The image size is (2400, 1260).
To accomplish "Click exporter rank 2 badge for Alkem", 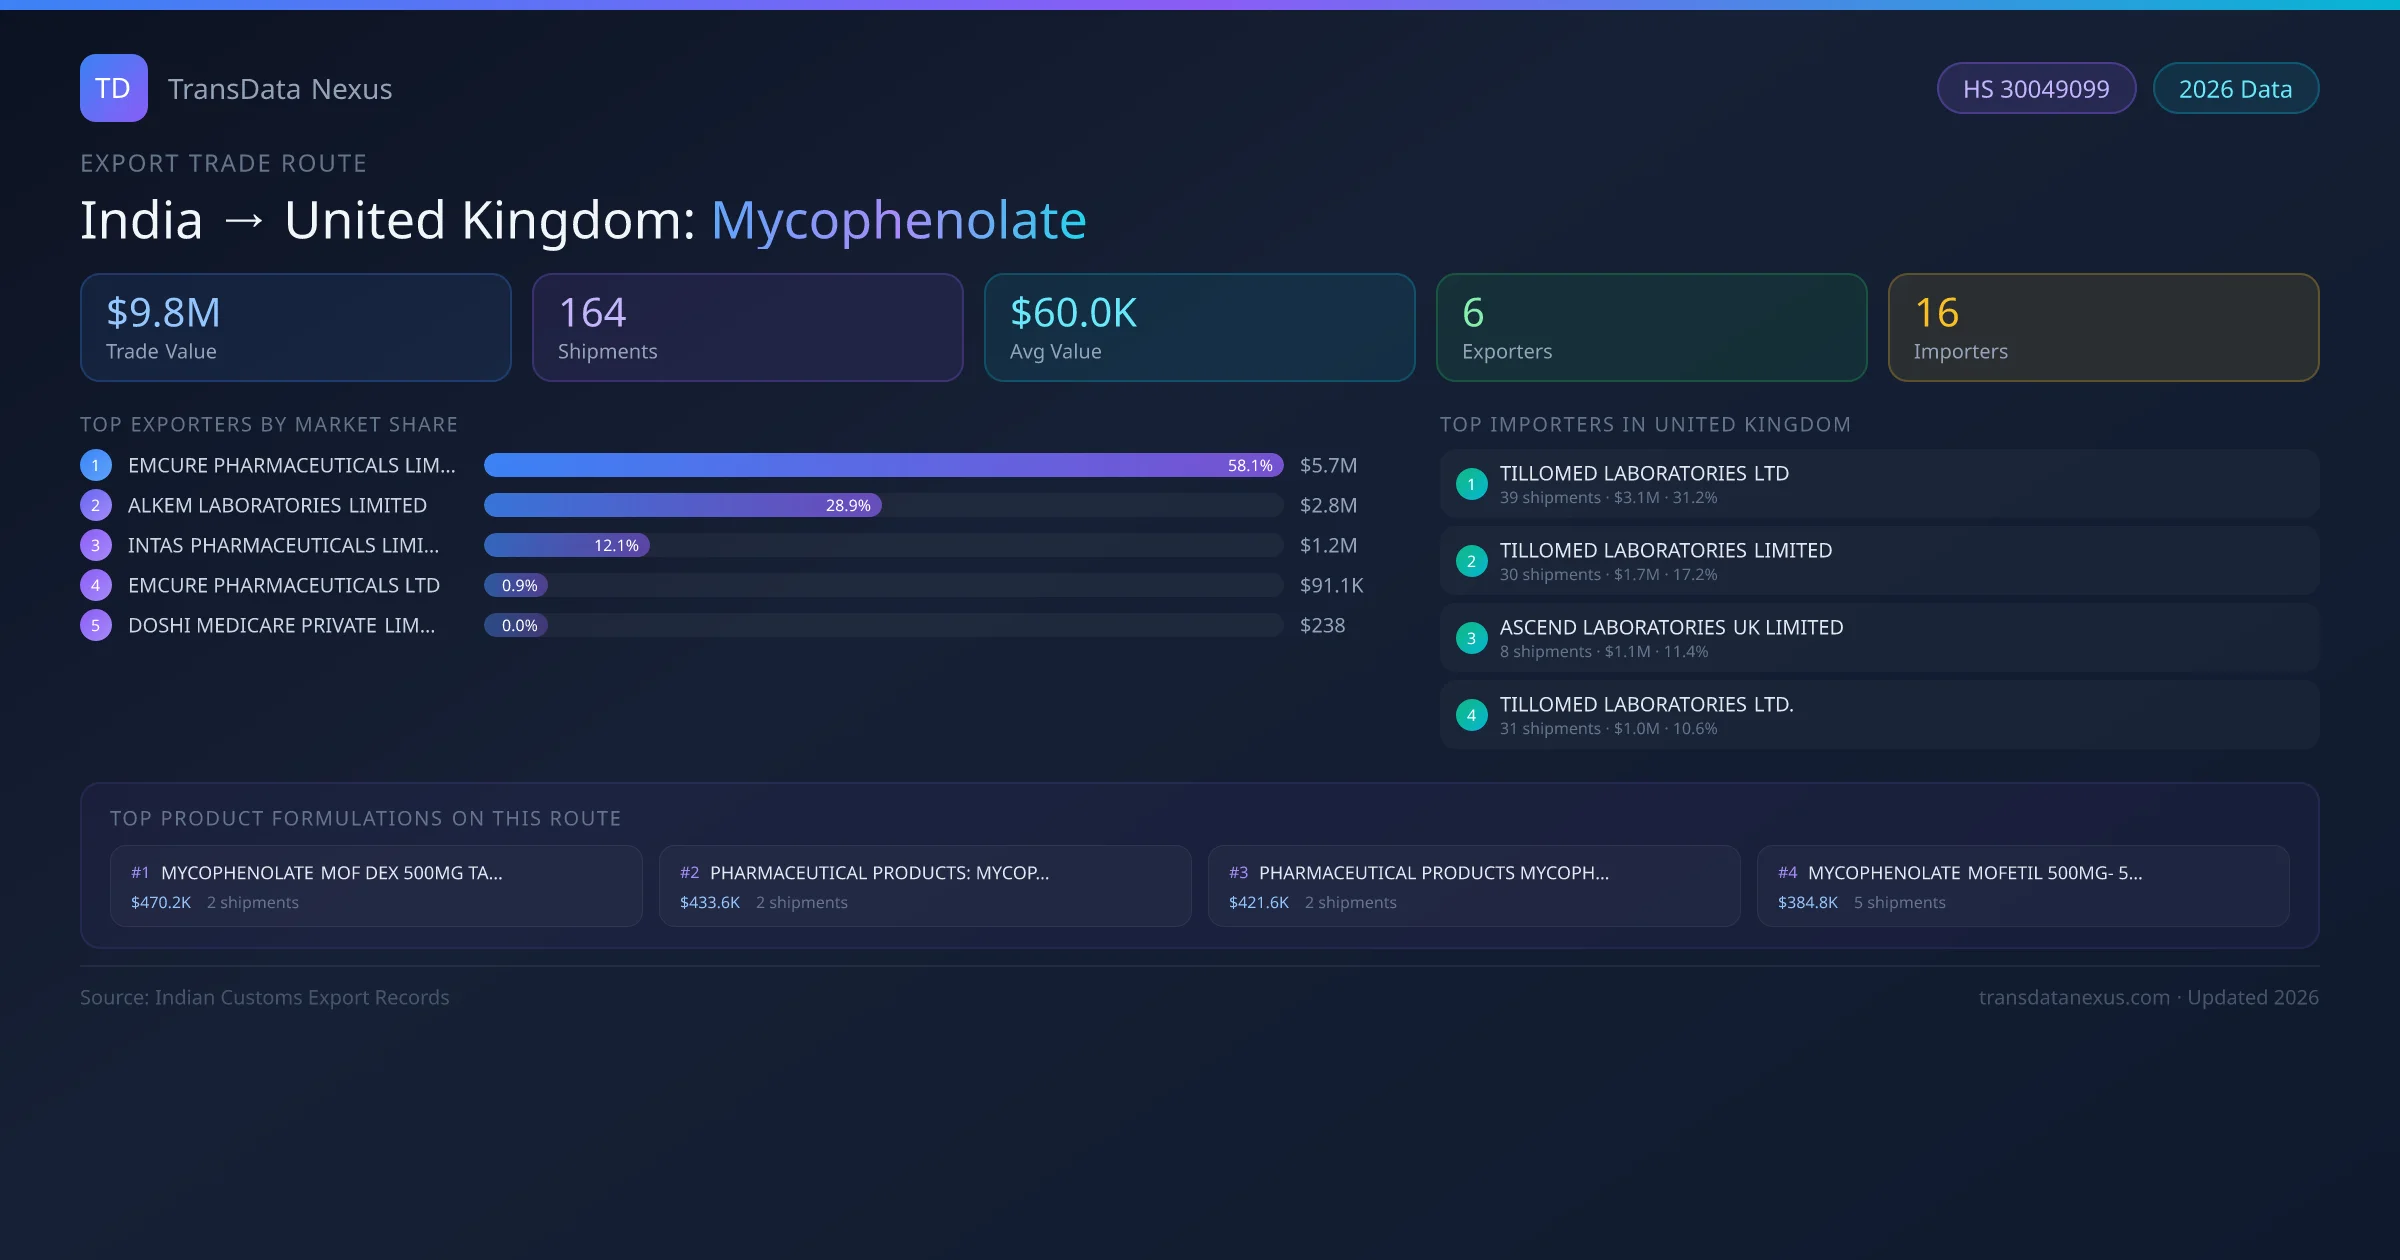I will click(x=96, y=505).
